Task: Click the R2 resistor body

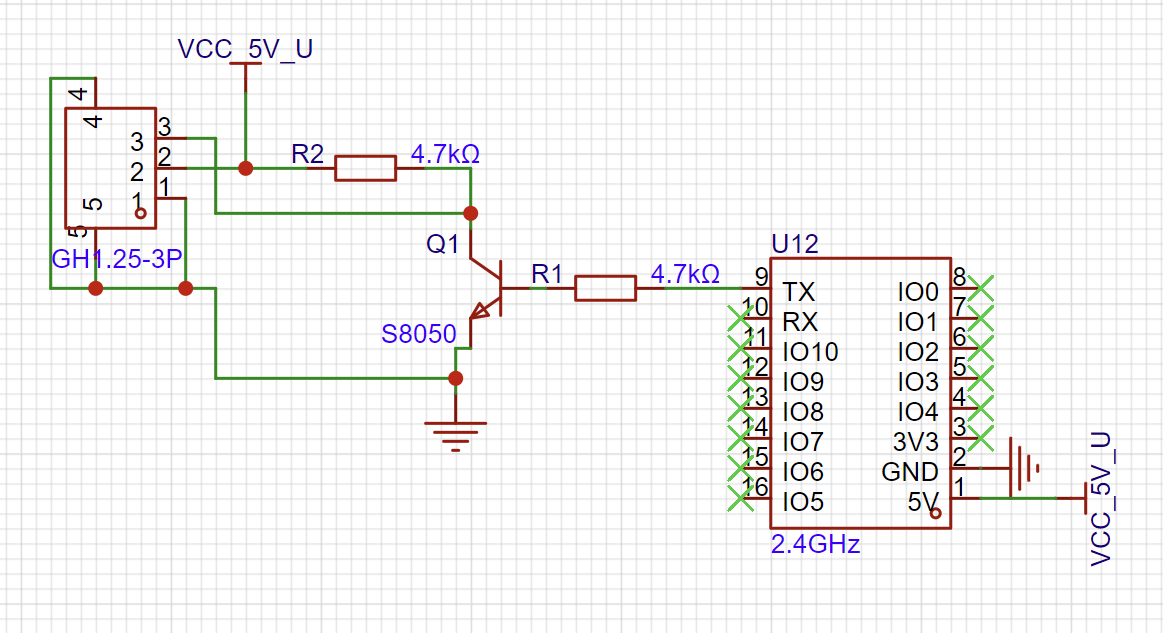Action: pyautogui.click(x=365, y=168)
